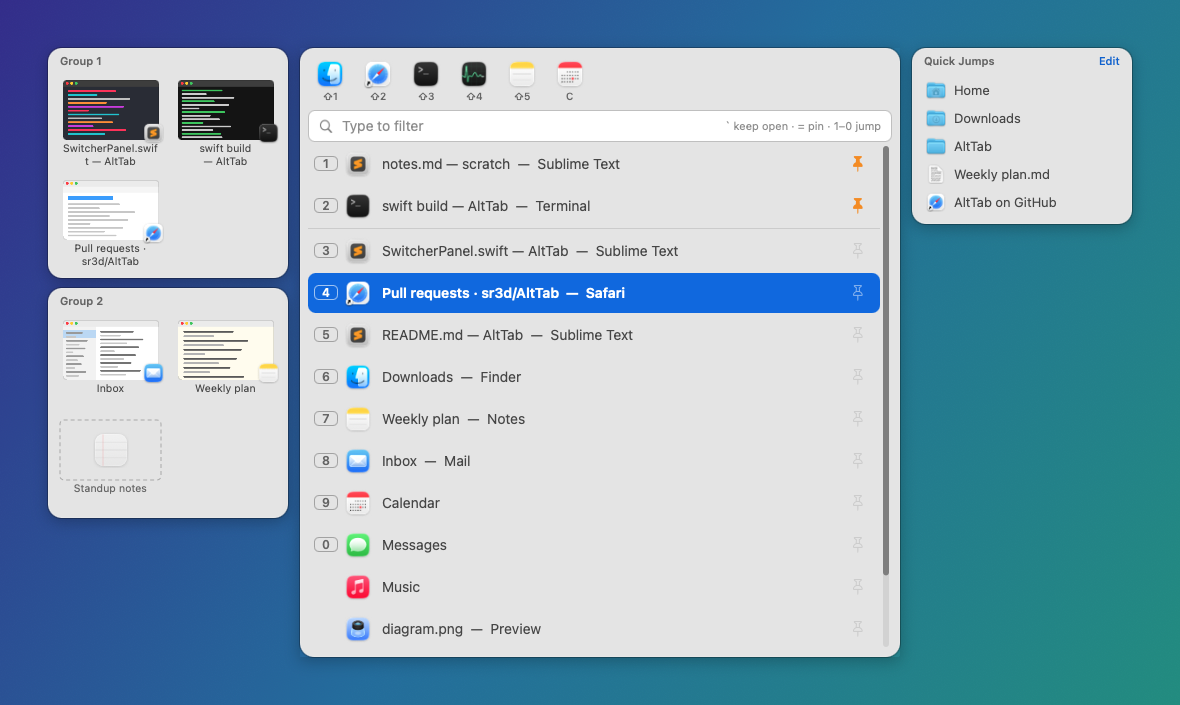Click the Mail icon in Inbox row
The width and height of the screenshot is (1180, 705).
(x=358, y=461)
